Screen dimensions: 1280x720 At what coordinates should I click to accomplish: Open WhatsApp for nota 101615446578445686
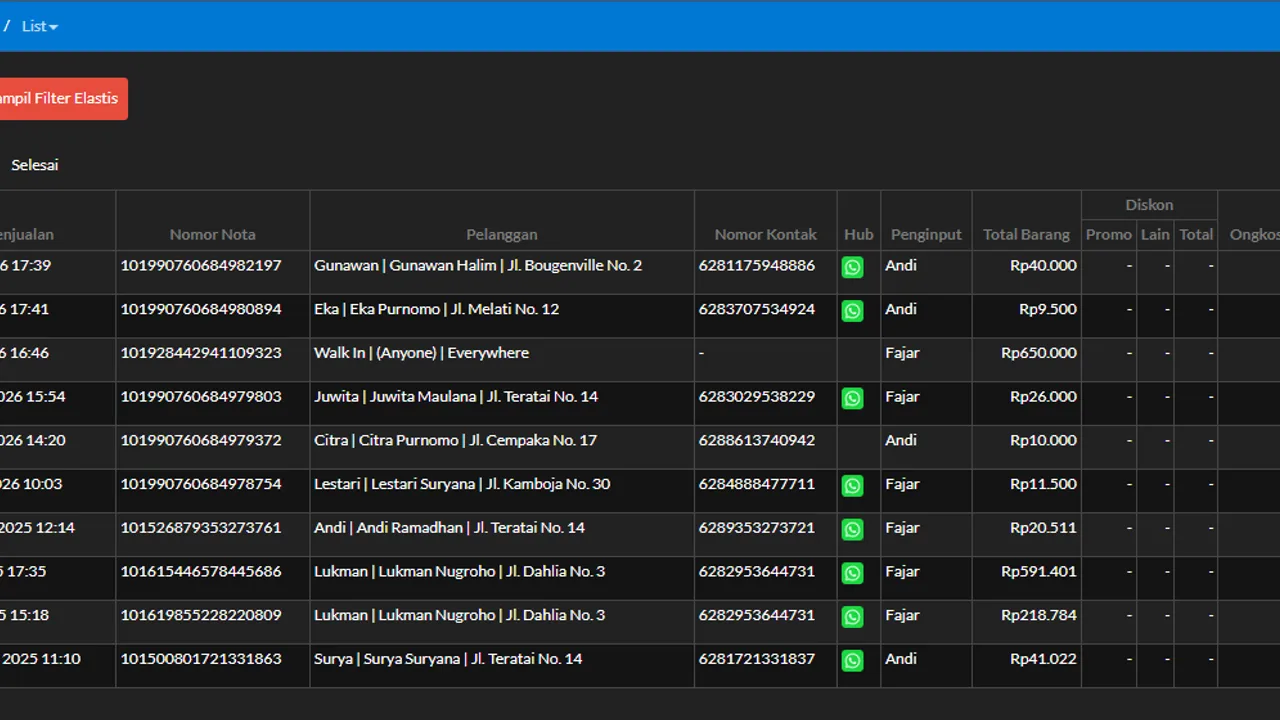point(852,573)
